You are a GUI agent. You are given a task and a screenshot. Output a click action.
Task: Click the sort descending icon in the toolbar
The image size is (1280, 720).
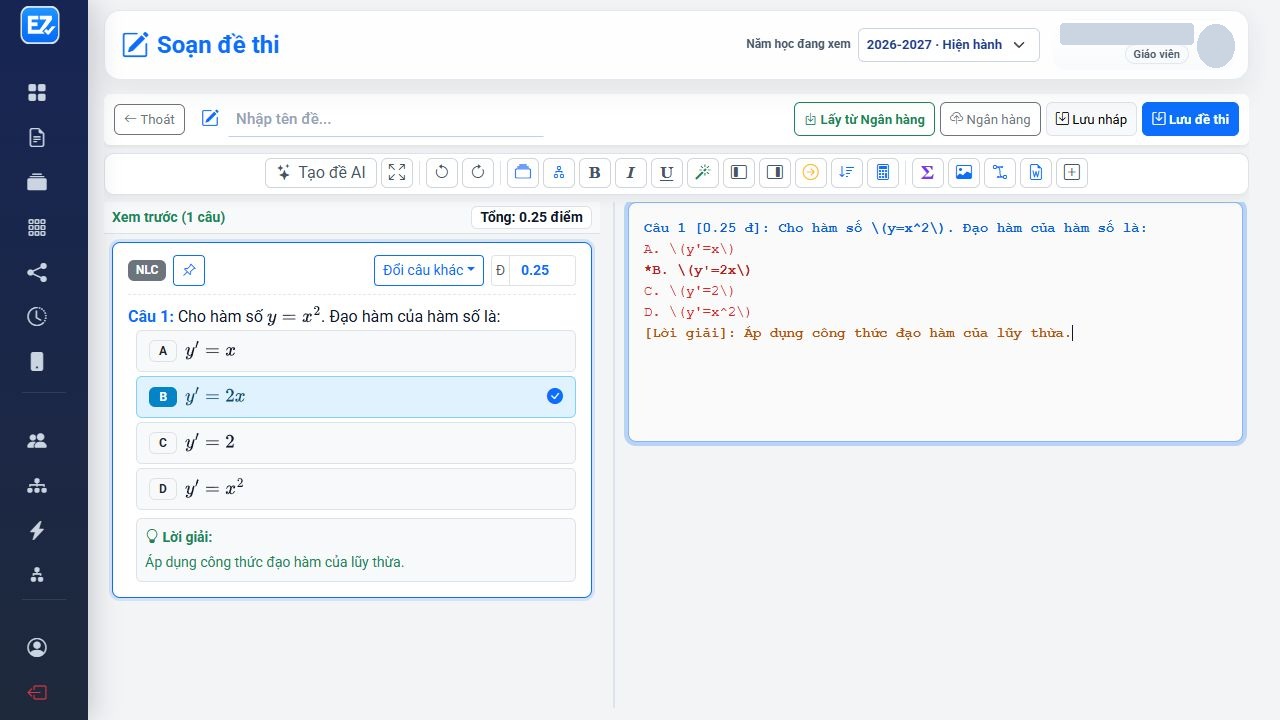(846, 172)
